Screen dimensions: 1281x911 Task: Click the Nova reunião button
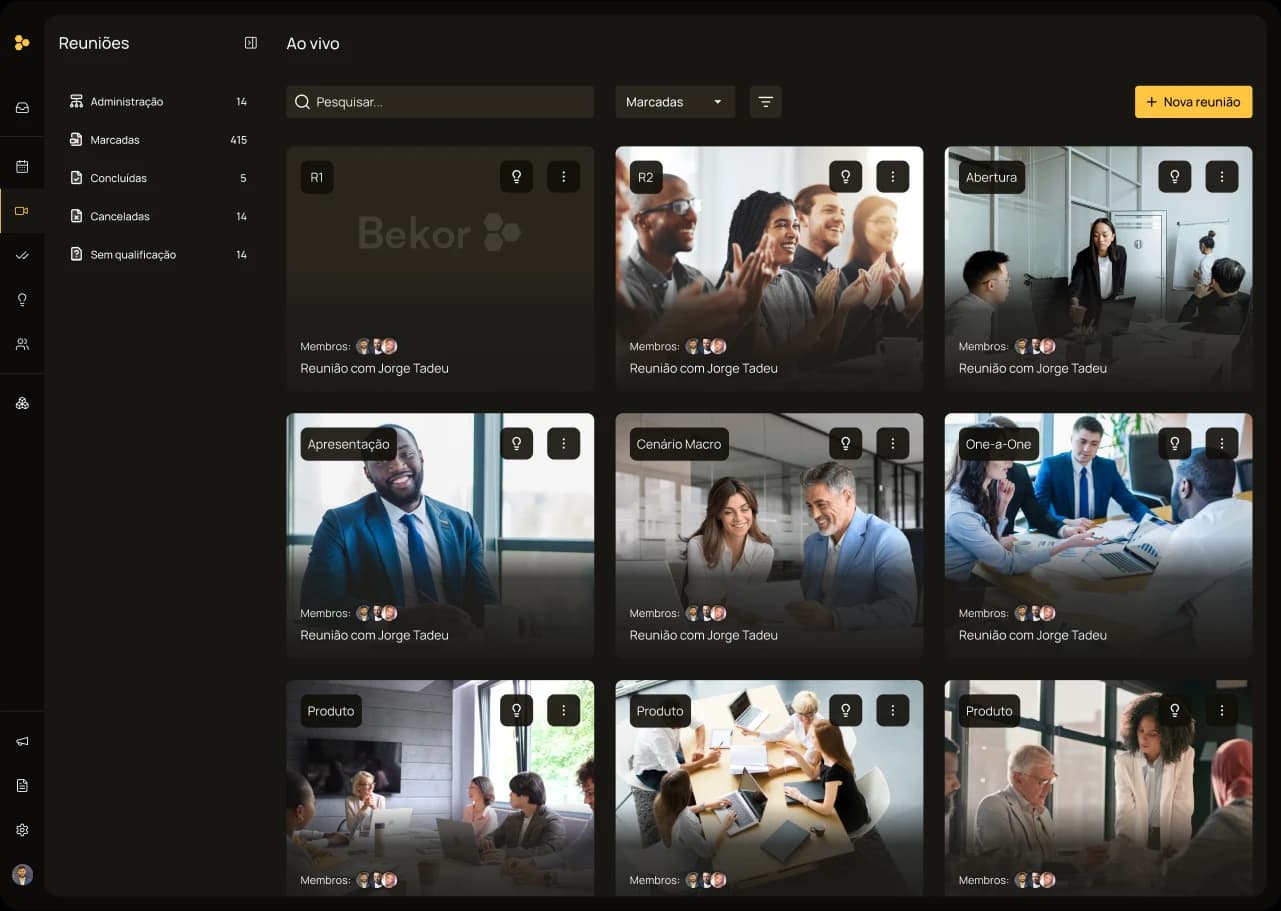1193,102
